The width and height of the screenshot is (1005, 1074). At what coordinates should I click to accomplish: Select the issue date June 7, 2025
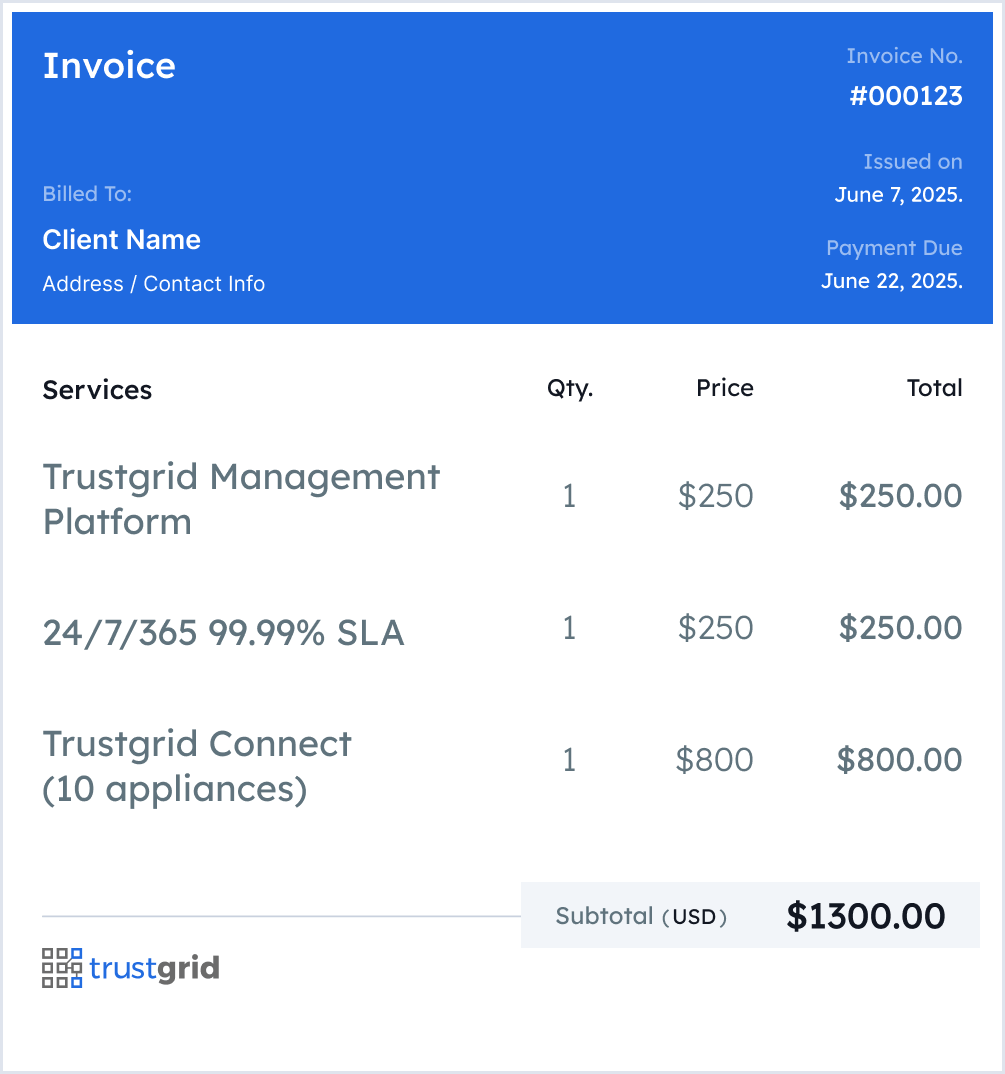tap(898, 195)
